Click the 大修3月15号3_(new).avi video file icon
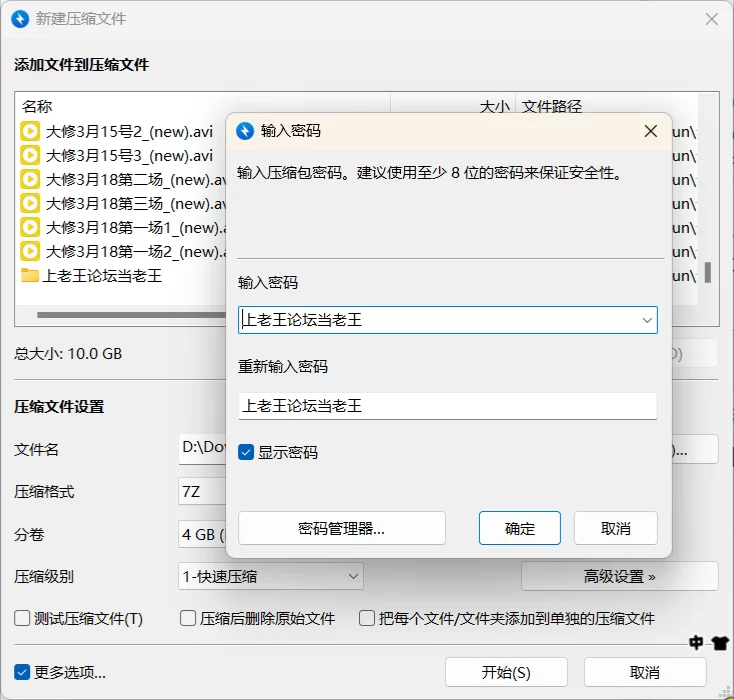Image resolution: width=734 pixels, height=700 pixels. (x=30, y=155)
